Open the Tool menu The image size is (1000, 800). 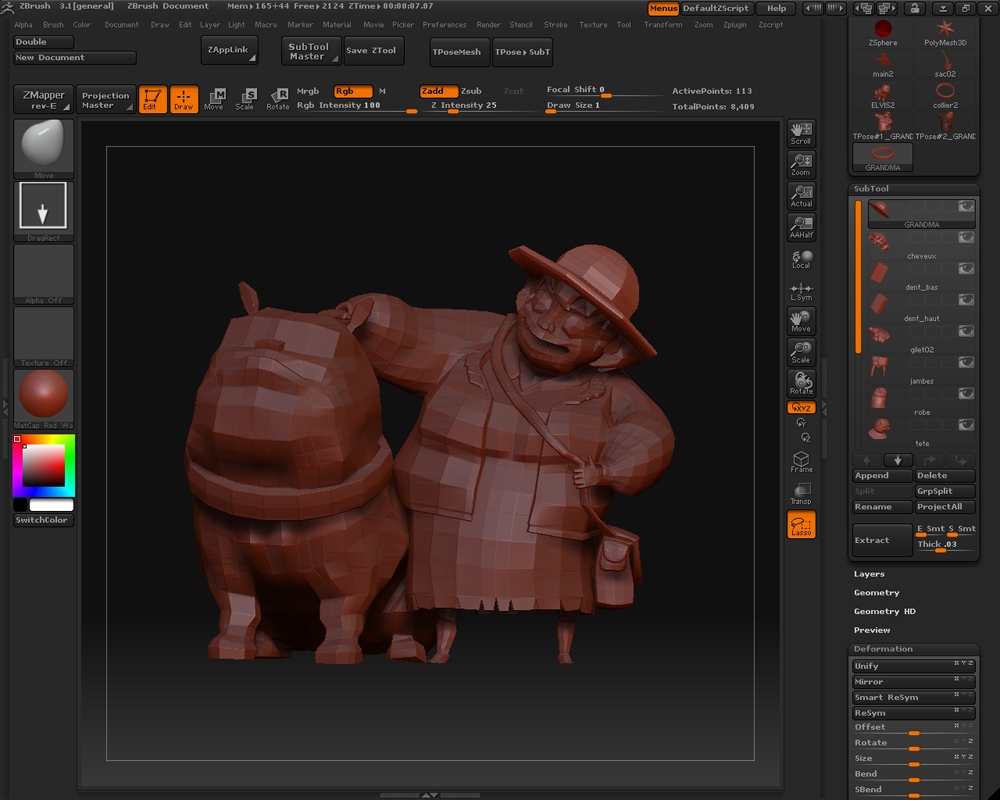(x=624, y=25)
